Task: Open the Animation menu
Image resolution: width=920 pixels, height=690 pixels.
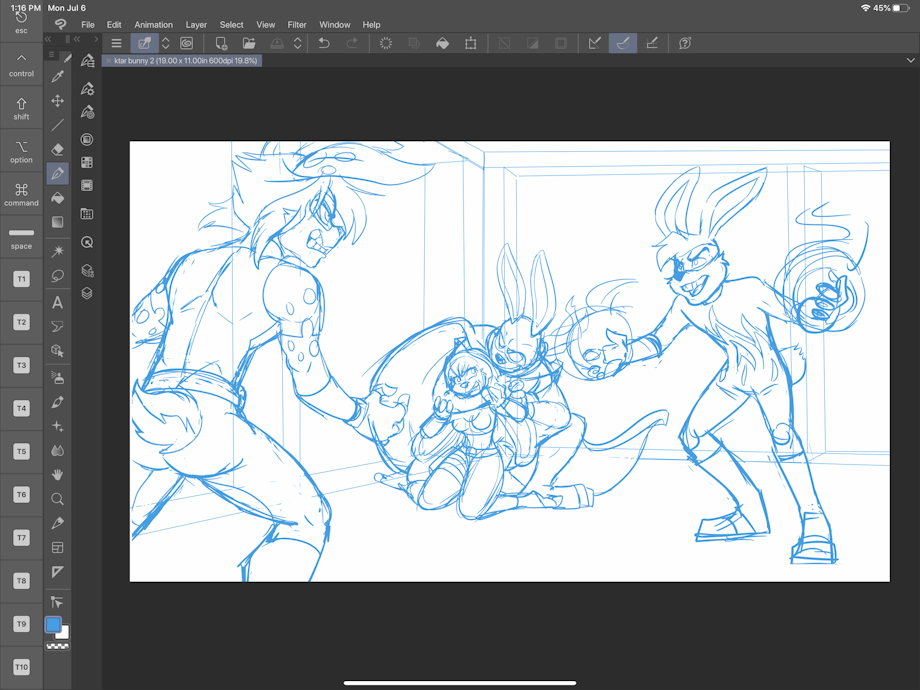Action: click(154, 25)
